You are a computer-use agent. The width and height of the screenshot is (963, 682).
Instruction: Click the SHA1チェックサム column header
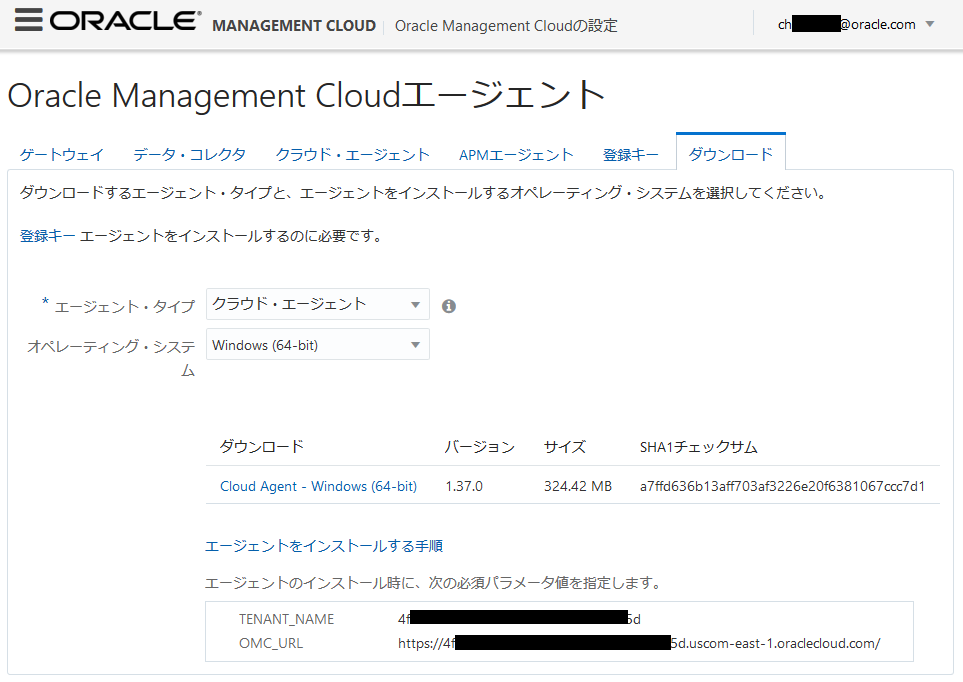click(698, 447)
